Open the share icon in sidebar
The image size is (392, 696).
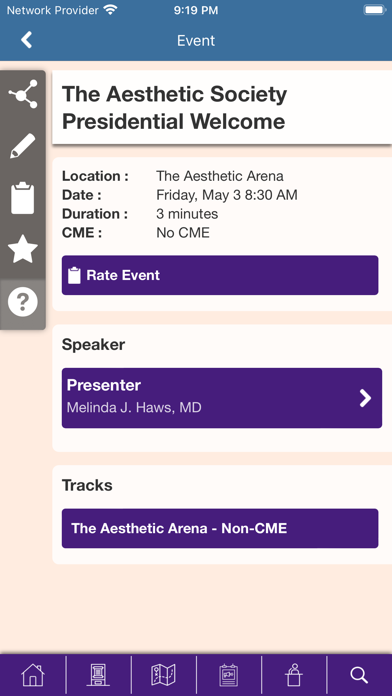[x=23, y=94]
